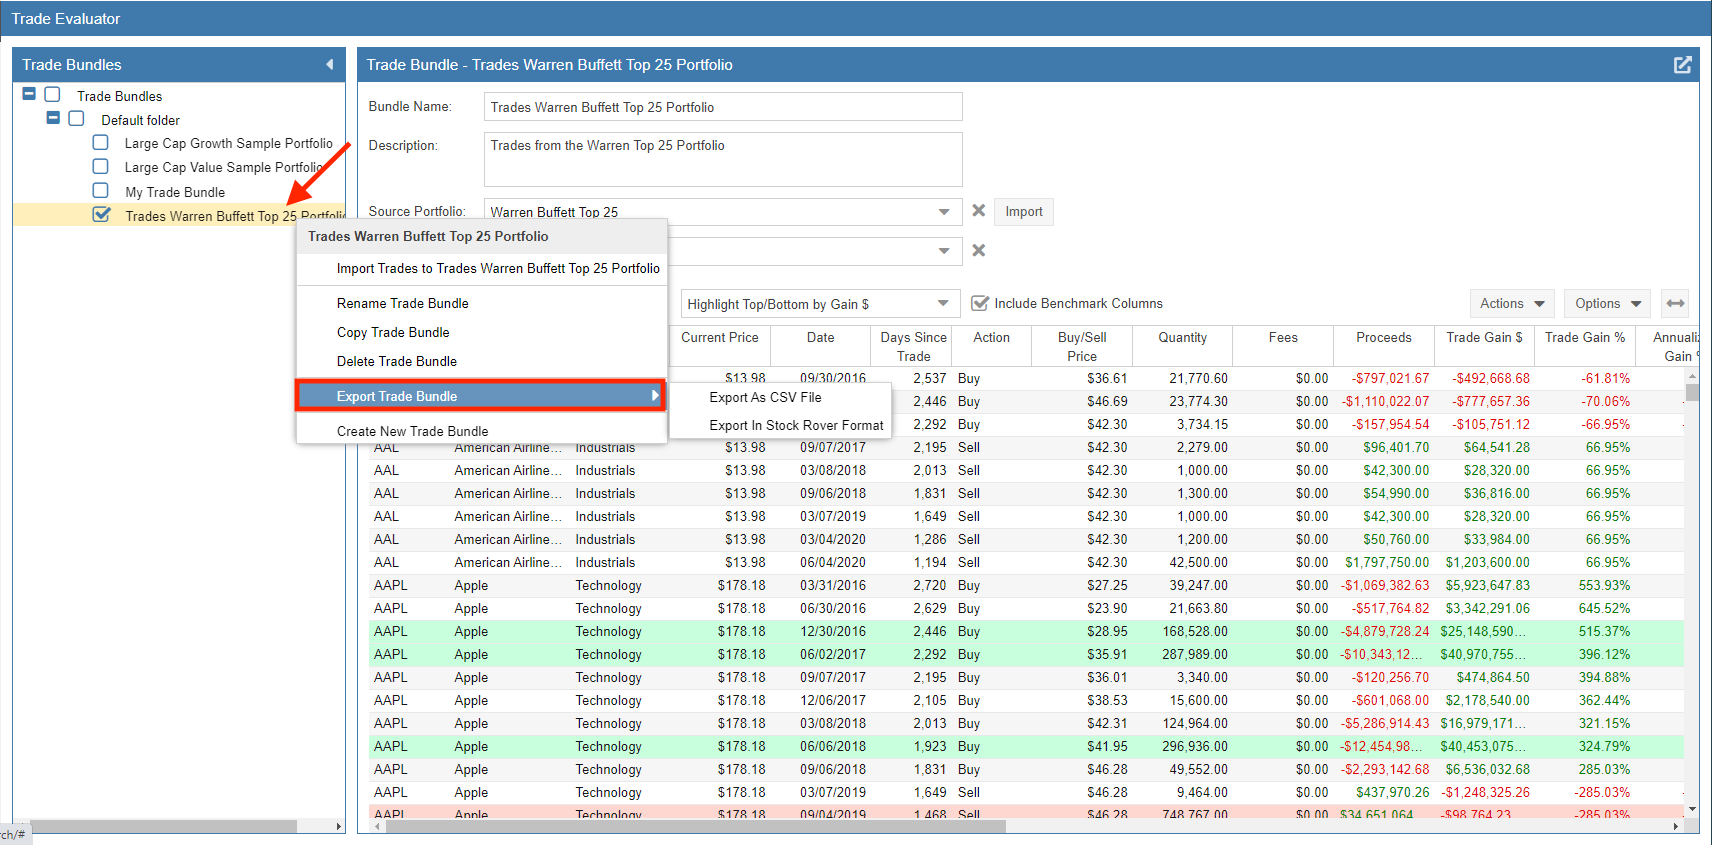This screenshot has height=845, width=1712.
Task: Choose Create New Trade Bundle
Action: pyautogui.click(x=482, y=431)
